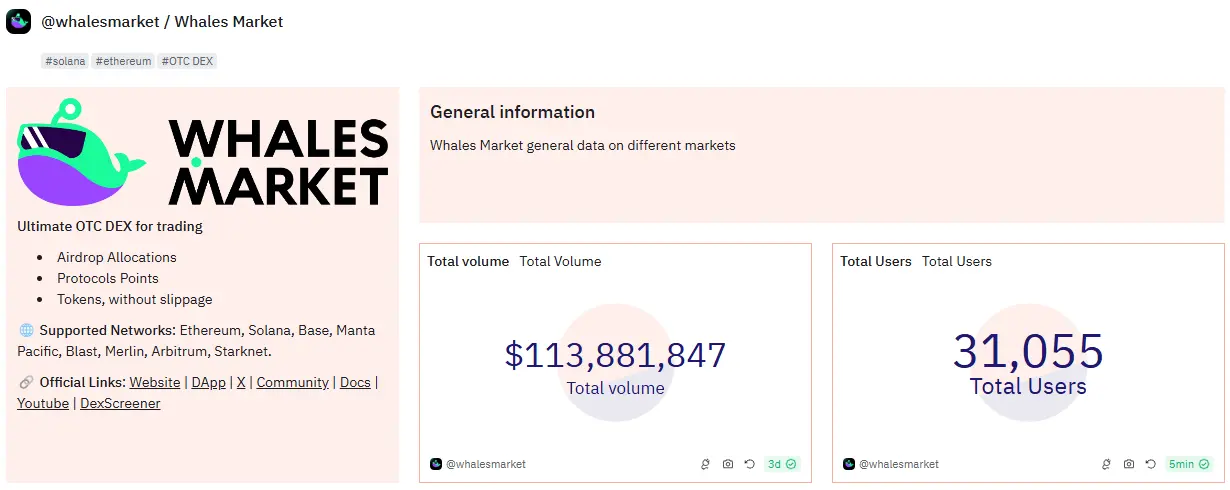The image size is (1230, 490).
Task: Click the 3d freshness badge on Total volume
Action: [781, 464]
